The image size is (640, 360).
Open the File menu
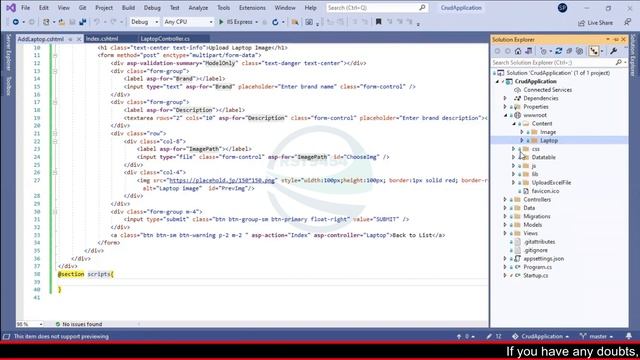click(x=25, y=8)
